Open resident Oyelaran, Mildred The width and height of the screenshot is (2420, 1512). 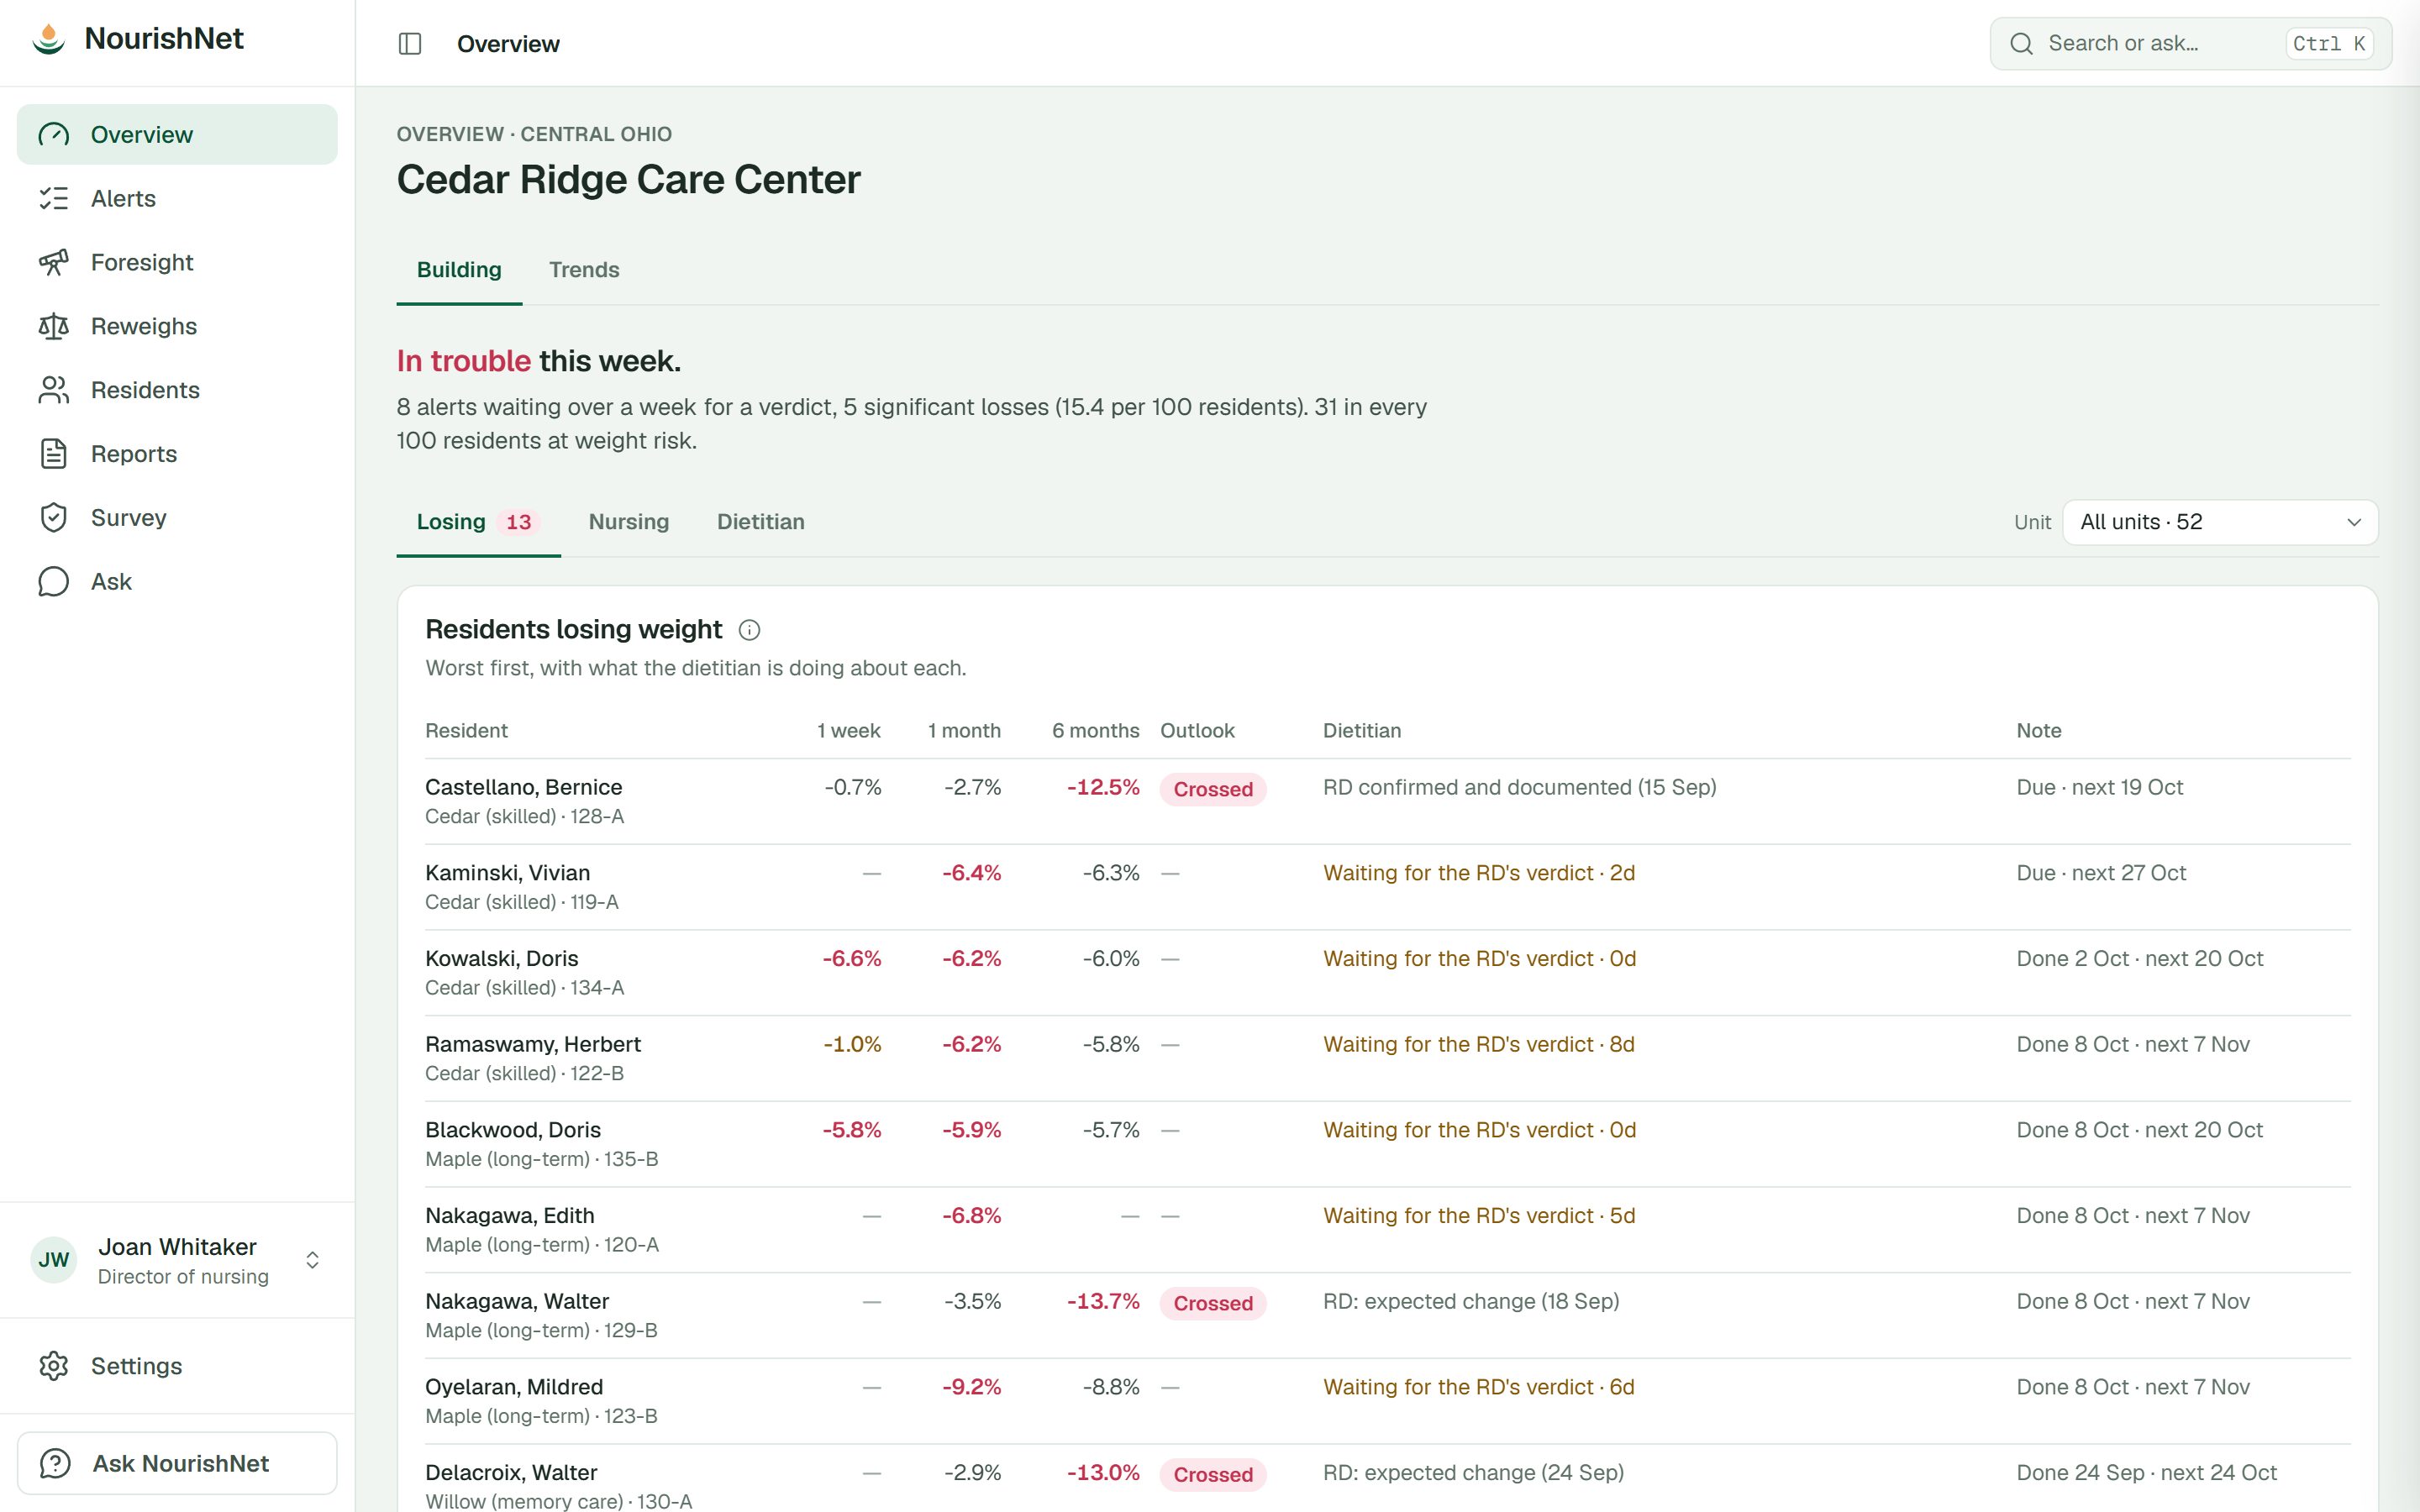pos(514,1387)
